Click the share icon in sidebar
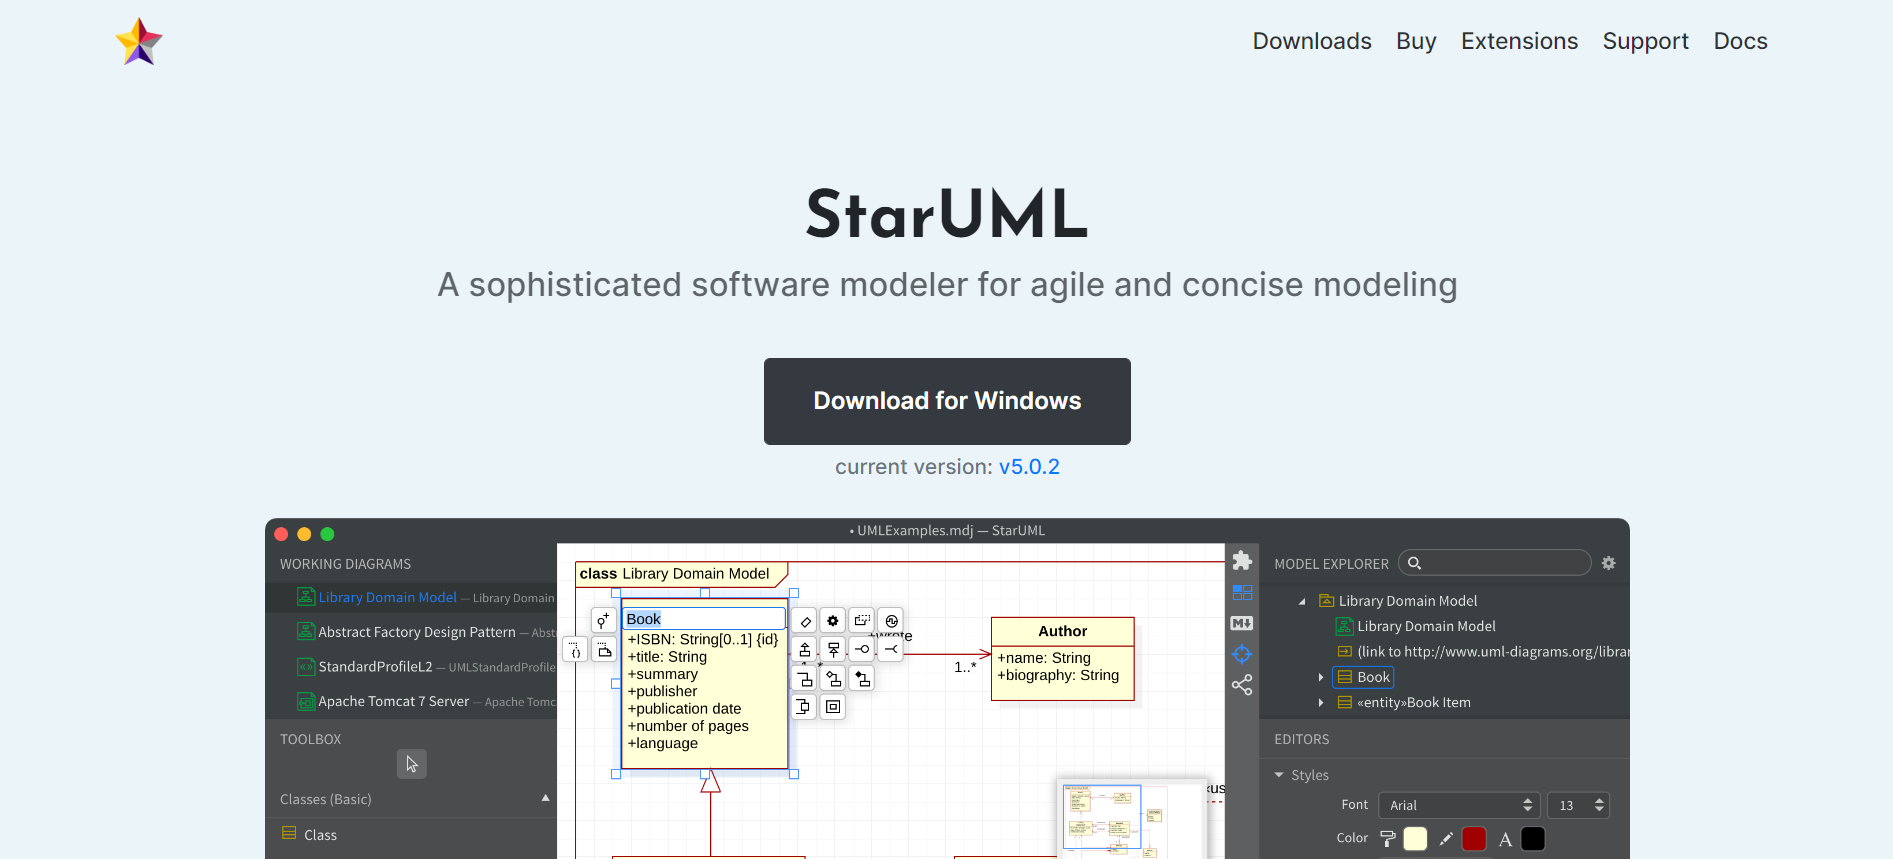The height and width of the screenshot is (859, 1893). [x=1242, y=685]
